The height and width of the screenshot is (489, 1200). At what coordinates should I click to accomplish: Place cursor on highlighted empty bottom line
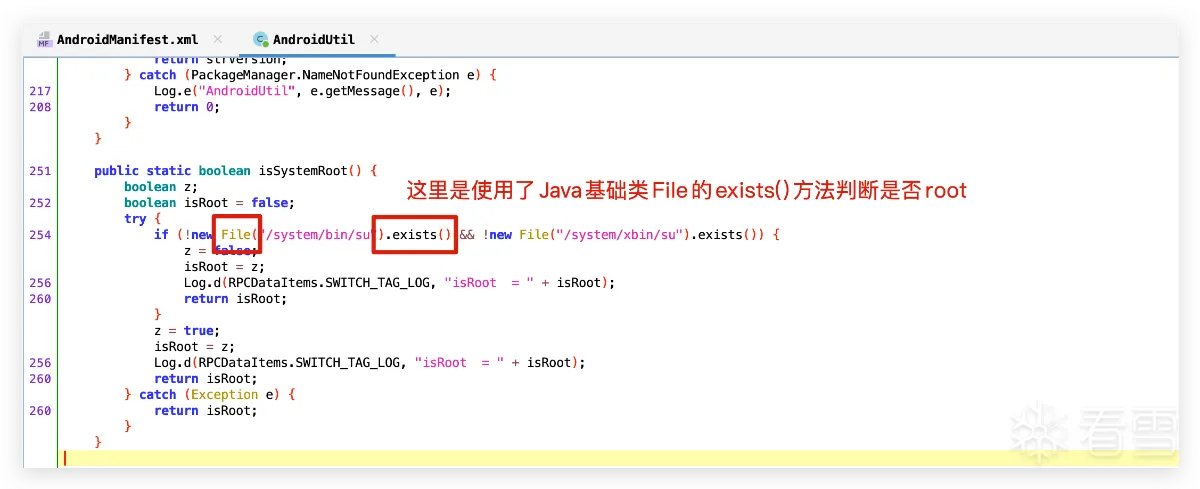[x=400, y=457]
